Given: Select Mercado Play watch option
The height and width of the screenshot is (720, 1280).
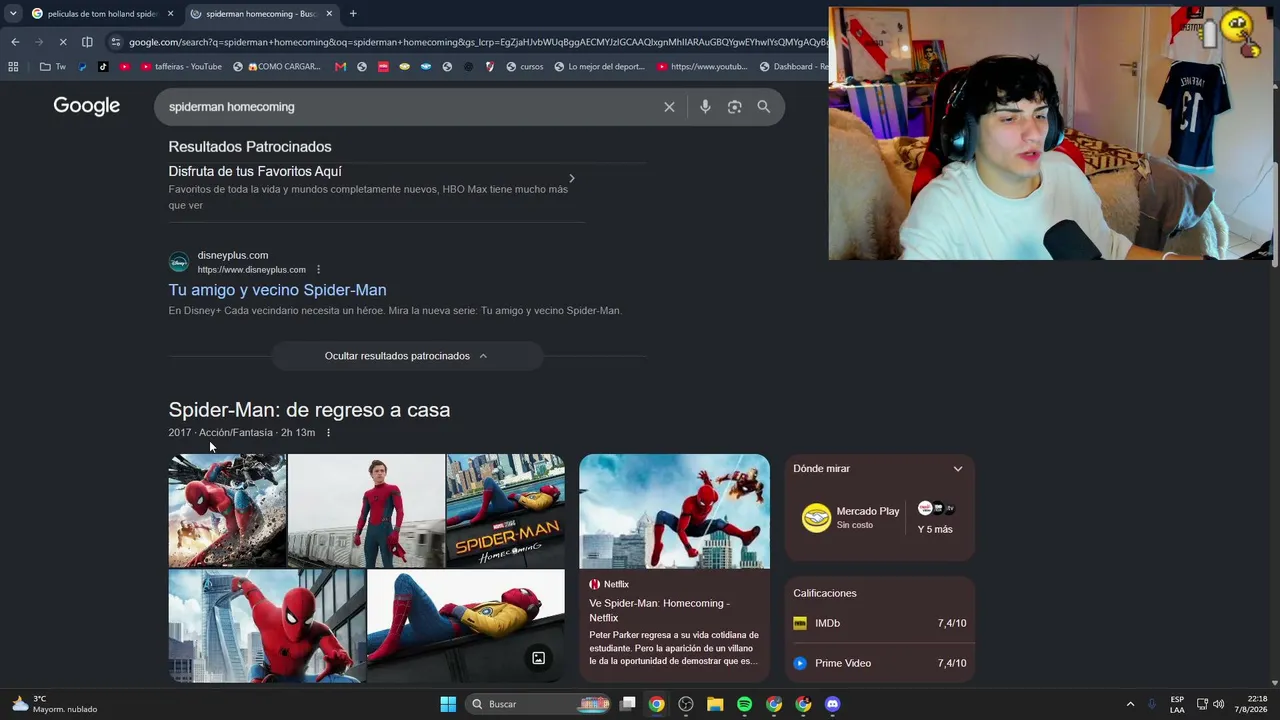Looking at the screenshot, I should tap(852, 517).
